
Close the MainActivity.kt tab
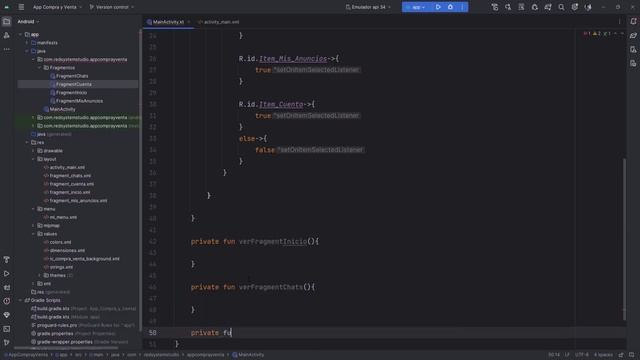point(189,22)
